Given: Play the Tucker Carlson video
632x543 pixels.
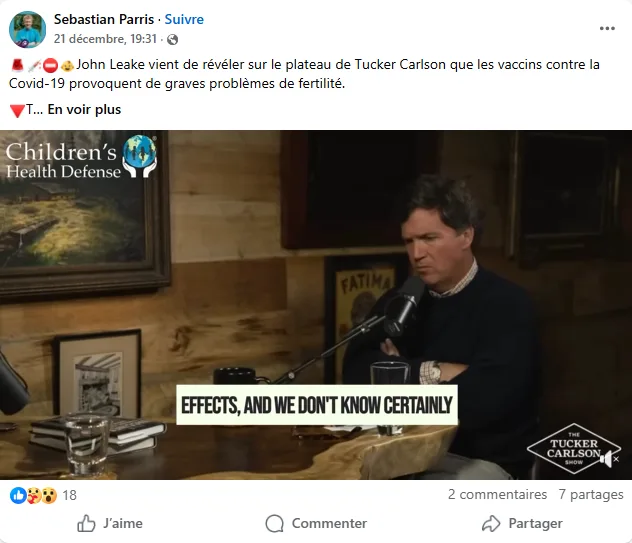Looking at the screenshot, I should pyautogui.click(x=316, y=305).
